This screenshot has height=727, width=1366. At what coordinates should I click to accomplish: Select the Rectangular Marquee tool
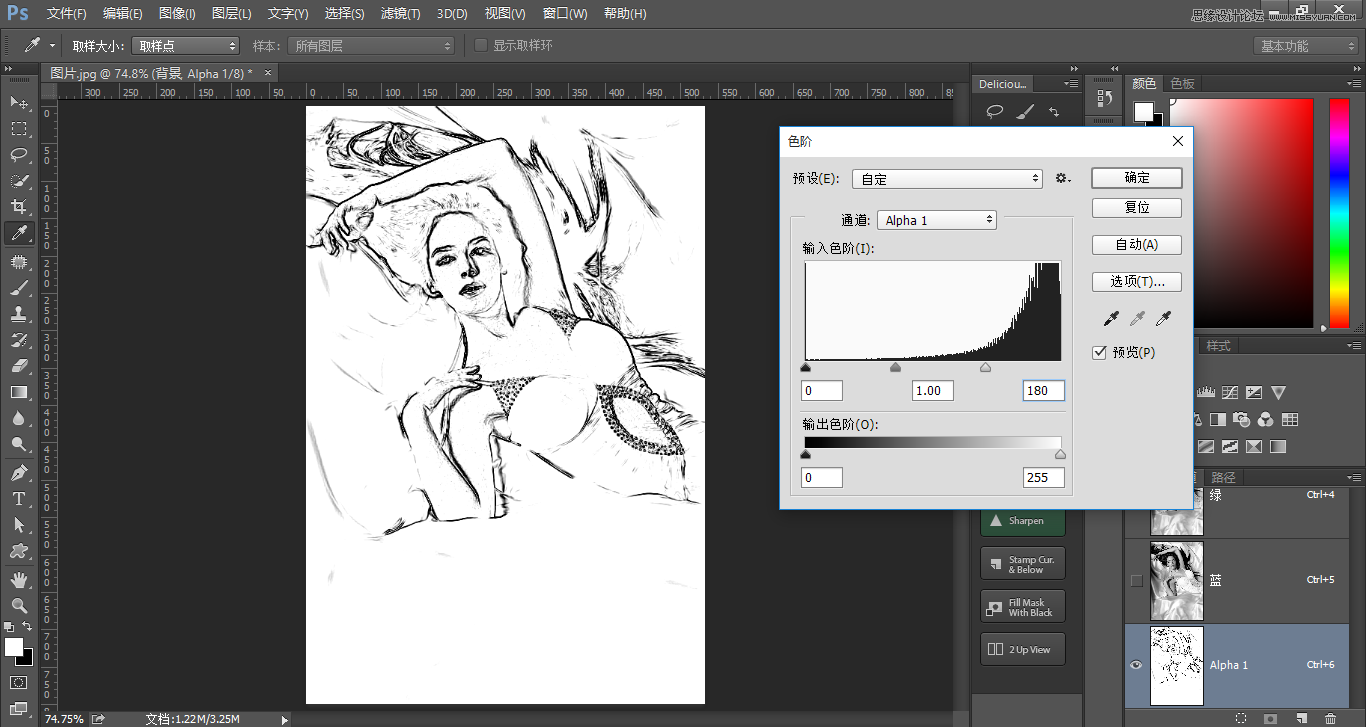[x=19, y=129]
